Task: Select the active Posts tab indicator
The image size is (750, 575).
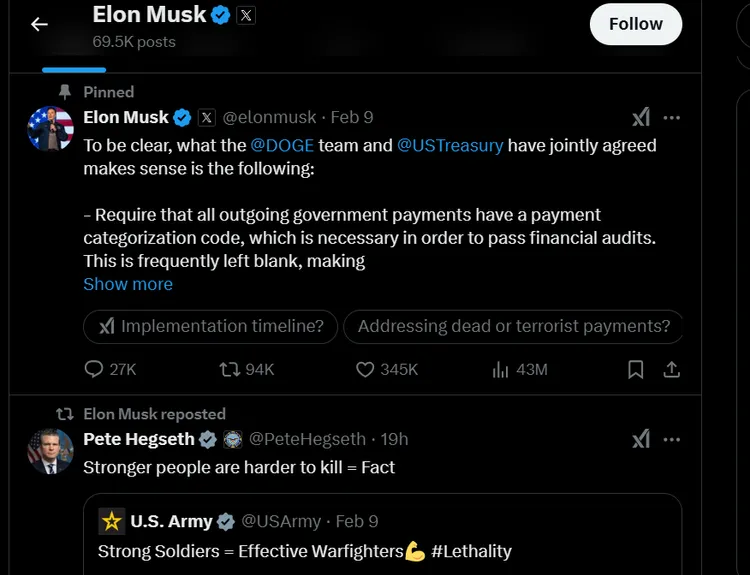Action: coord(73,69)
